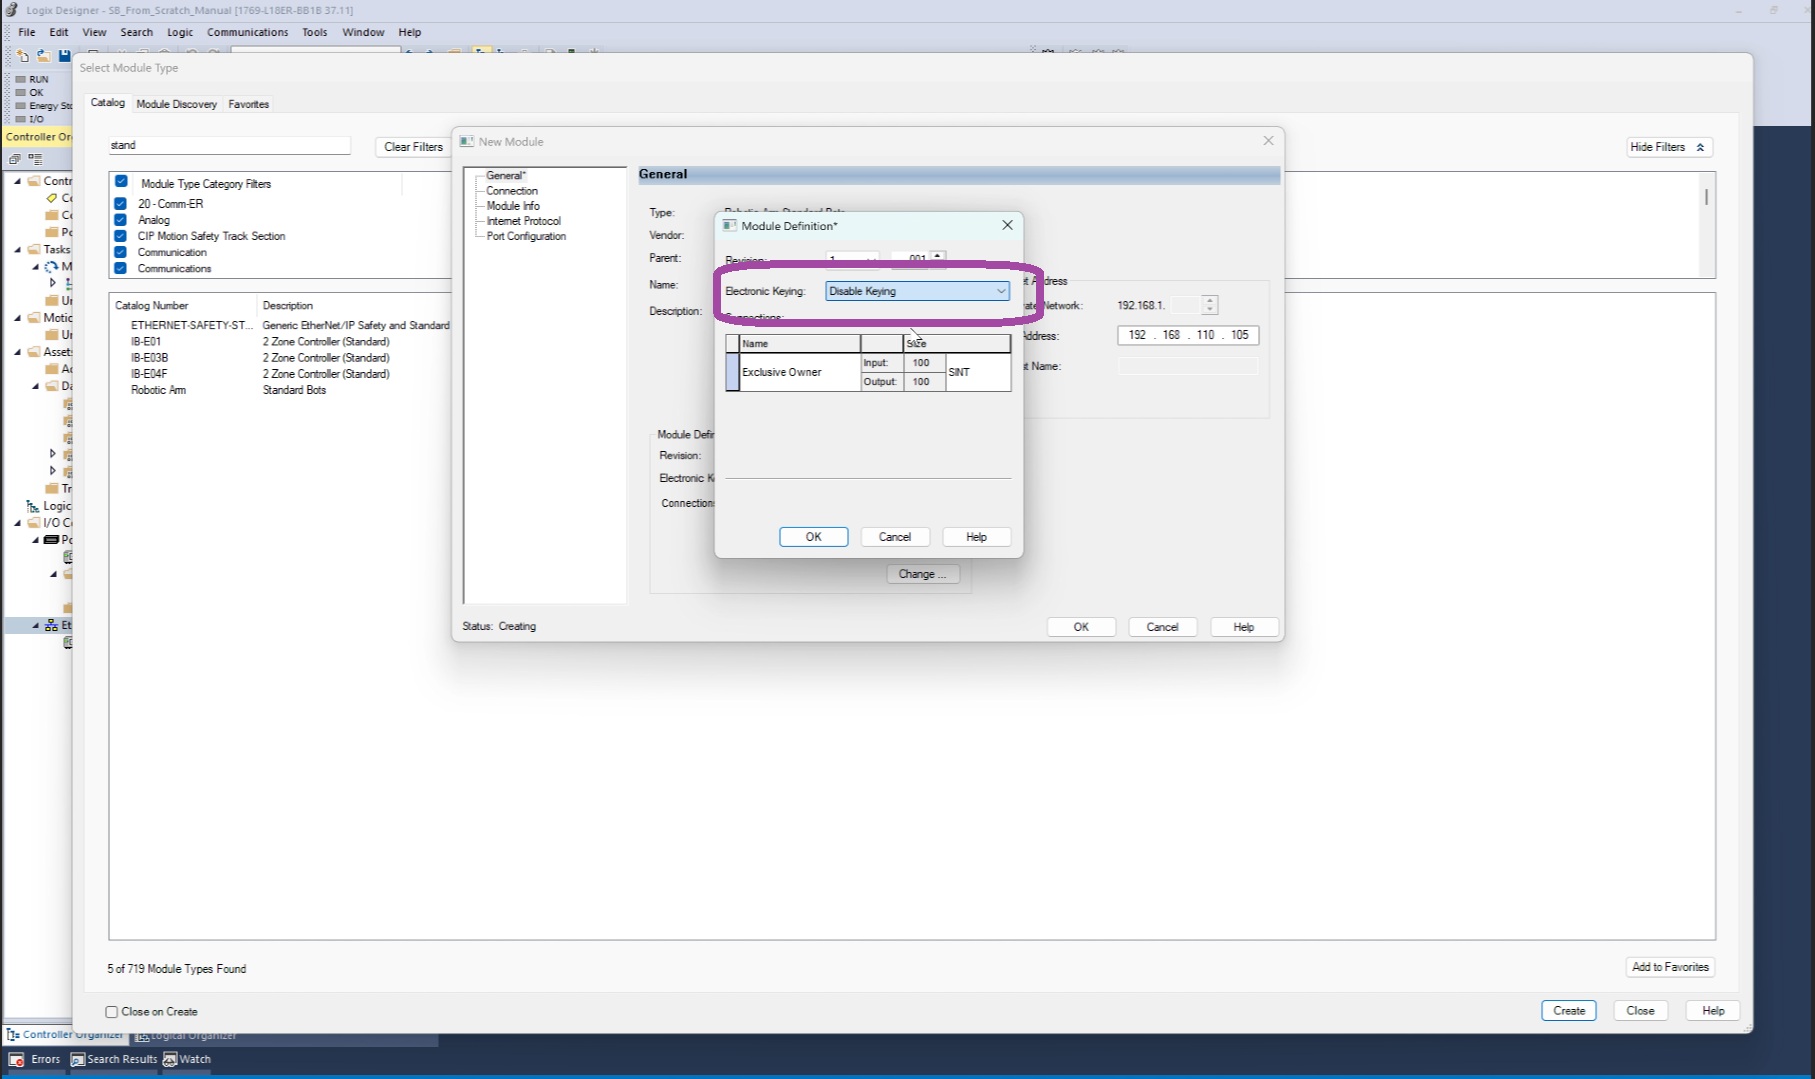
Task: Click OK in Module Definition dialog
Action: click(x=813, y=537)
